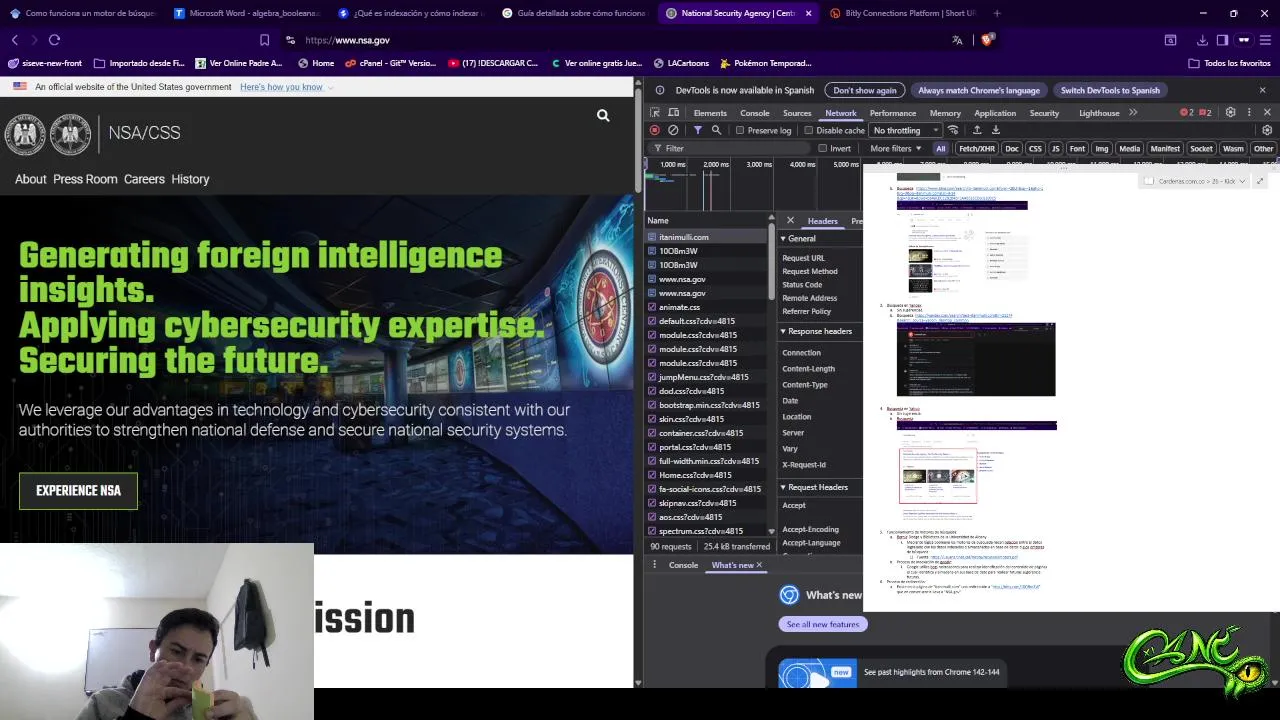
Task: Click the bookmark icon beside address bar
Action: pos(264,40)
